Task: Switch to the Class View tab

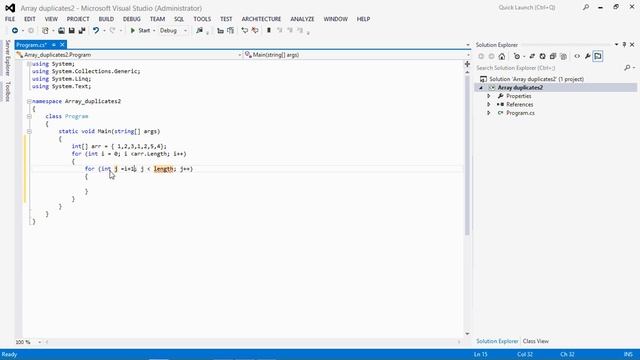Action: 536,341
